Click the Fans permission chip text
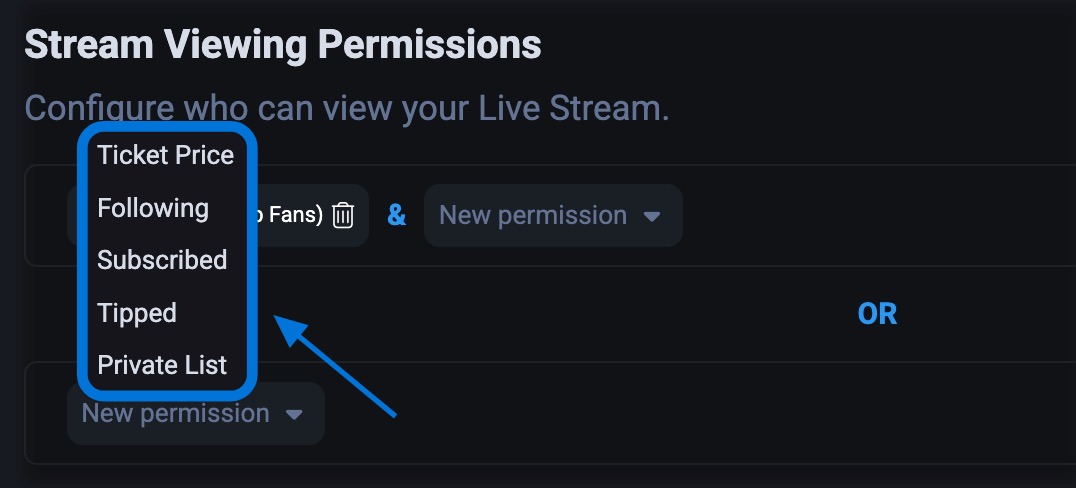 pyautogui.click(x=292, y=215)
